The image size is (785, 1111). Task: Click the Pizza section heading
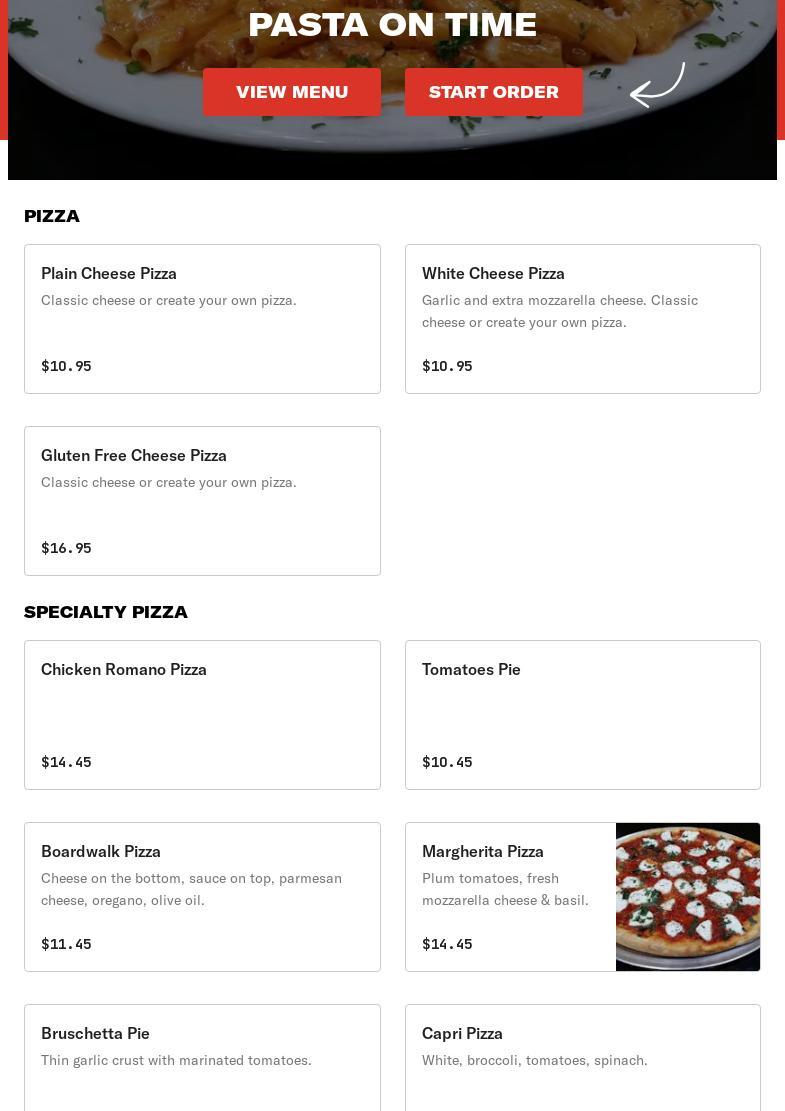pyautogui.click(x=52, y=216)
